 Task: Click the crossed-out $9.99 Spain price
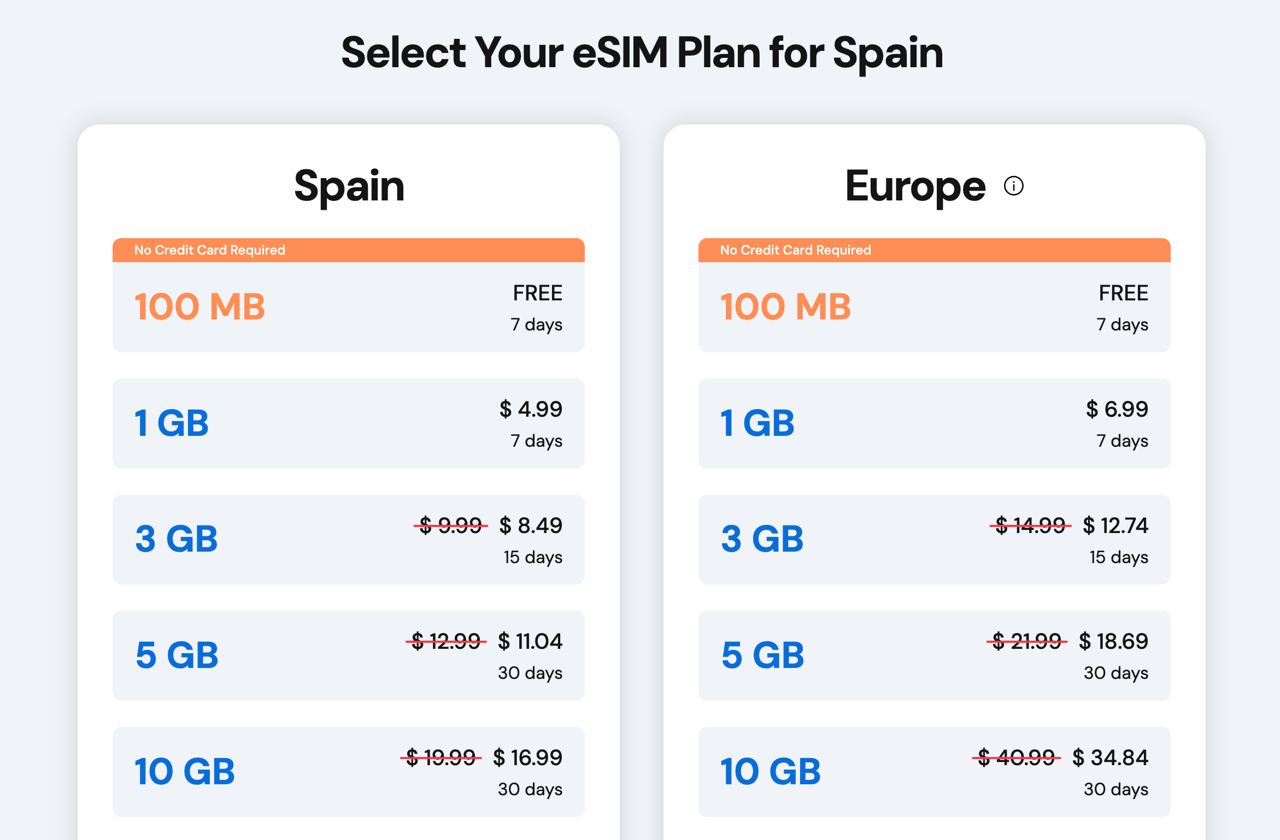pos(451,525)
